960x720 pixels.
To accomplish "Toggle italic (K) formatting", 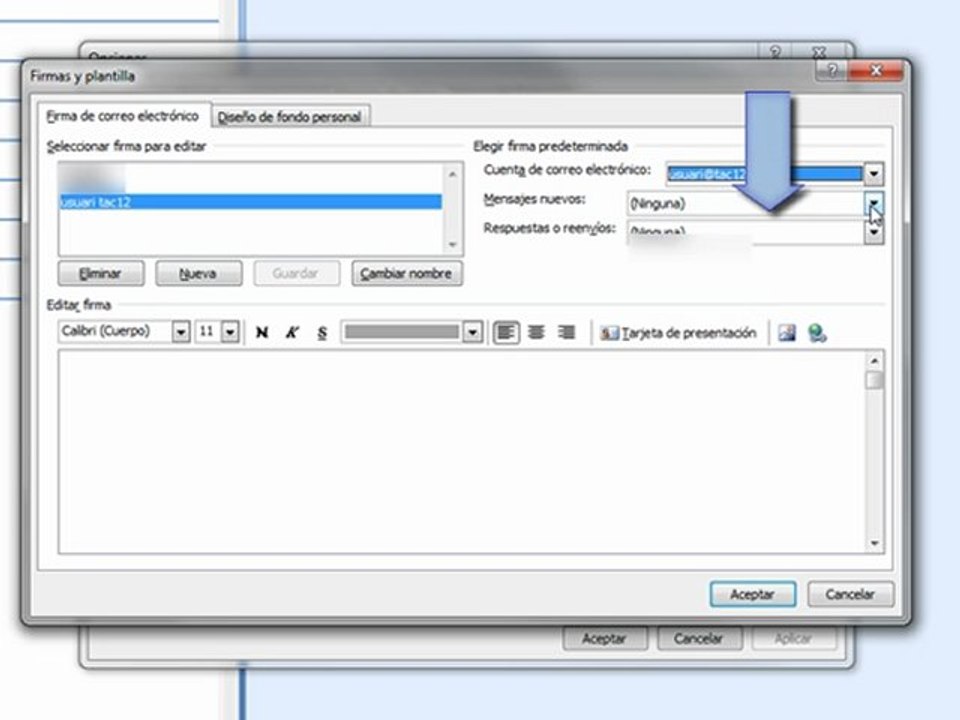I will pos(292,332).
